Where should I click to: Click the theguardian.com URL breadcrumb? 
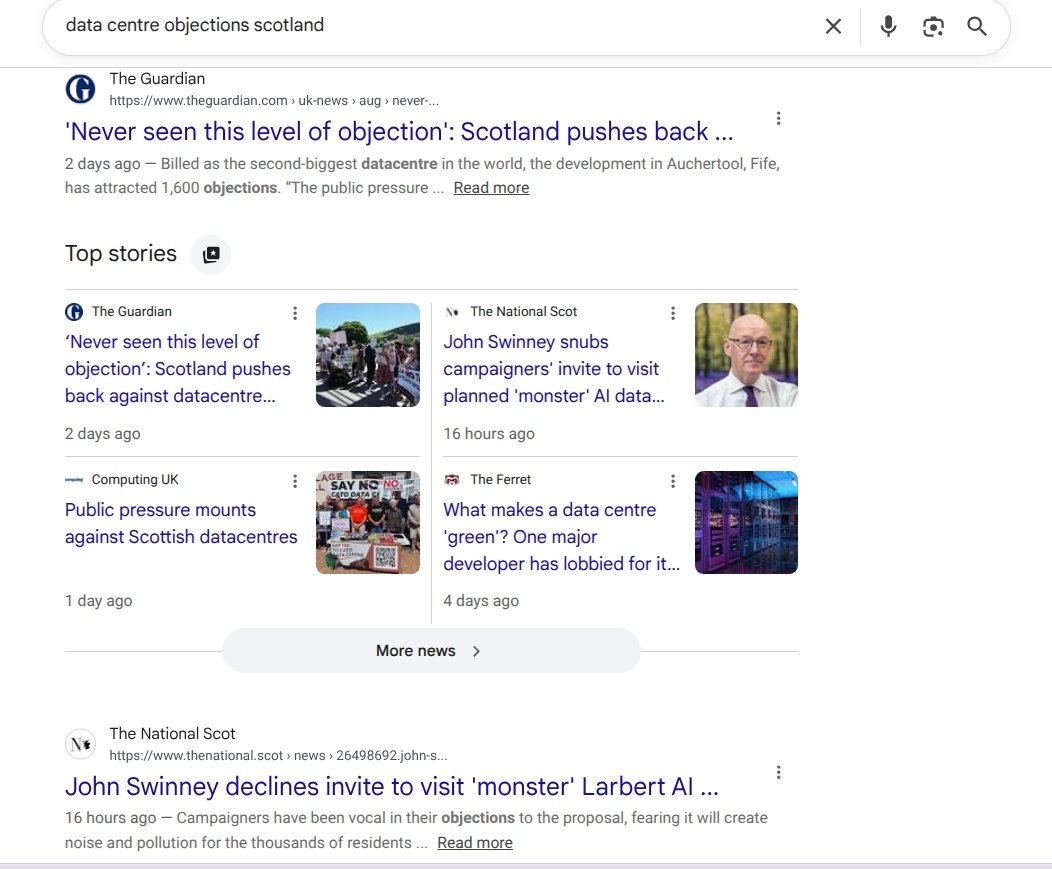(274, 101)
